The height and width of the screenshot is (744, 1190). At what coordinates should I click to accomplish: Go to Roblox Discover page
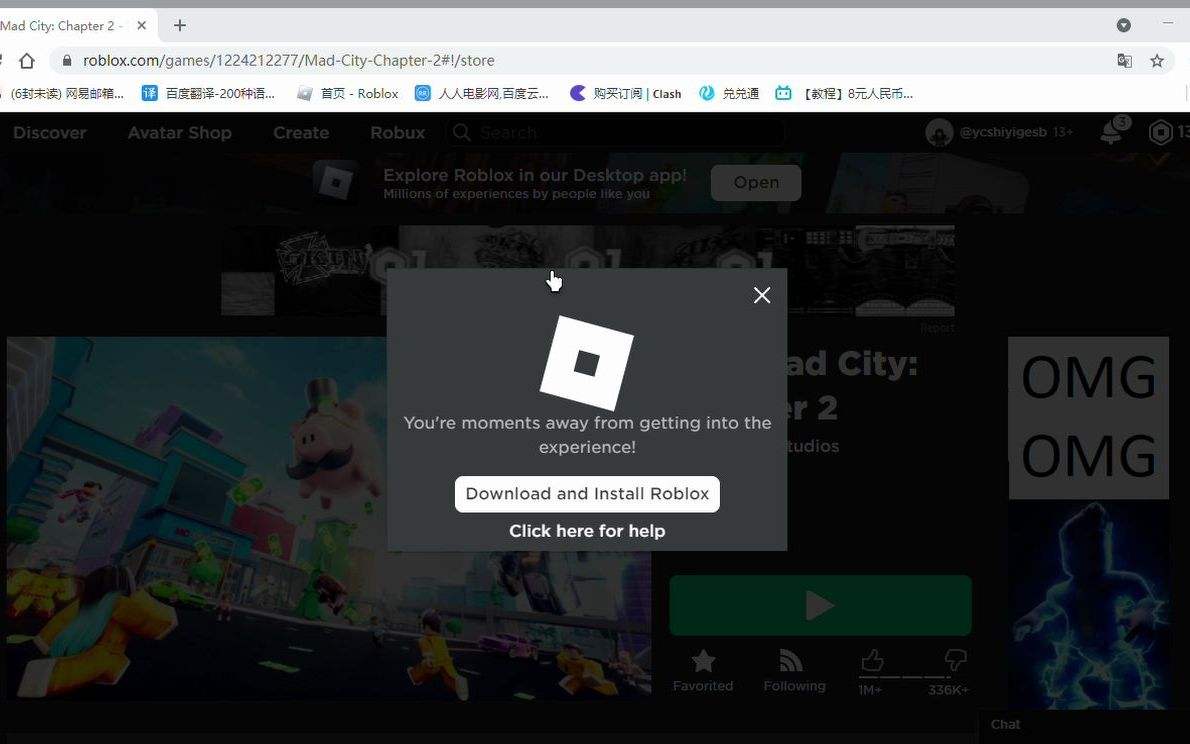click(x=49, y=133)
